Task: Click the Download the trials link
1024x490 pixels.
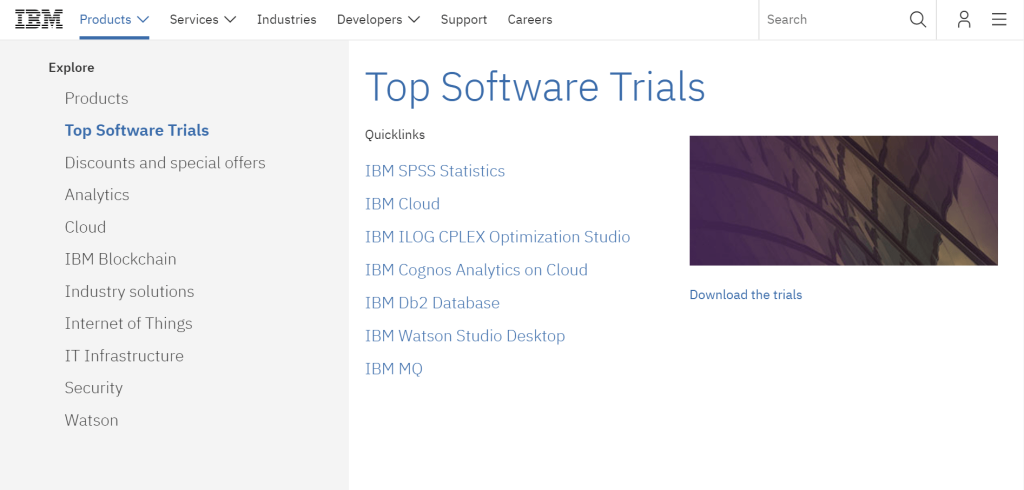Action: pos(745,295)
